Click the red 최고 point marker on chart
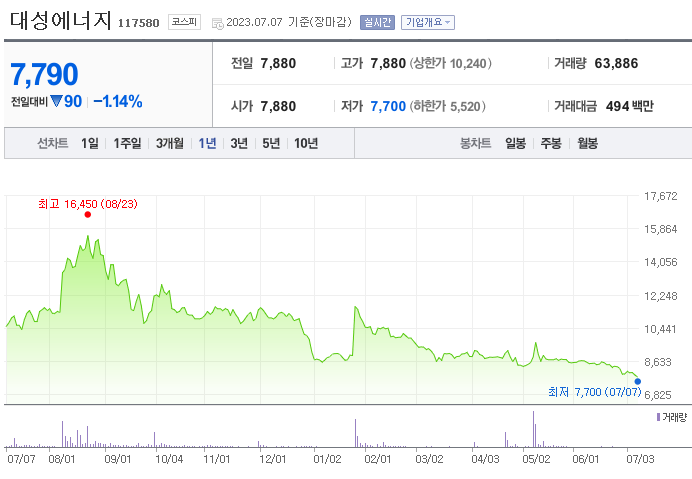 (x=88, y=215)
